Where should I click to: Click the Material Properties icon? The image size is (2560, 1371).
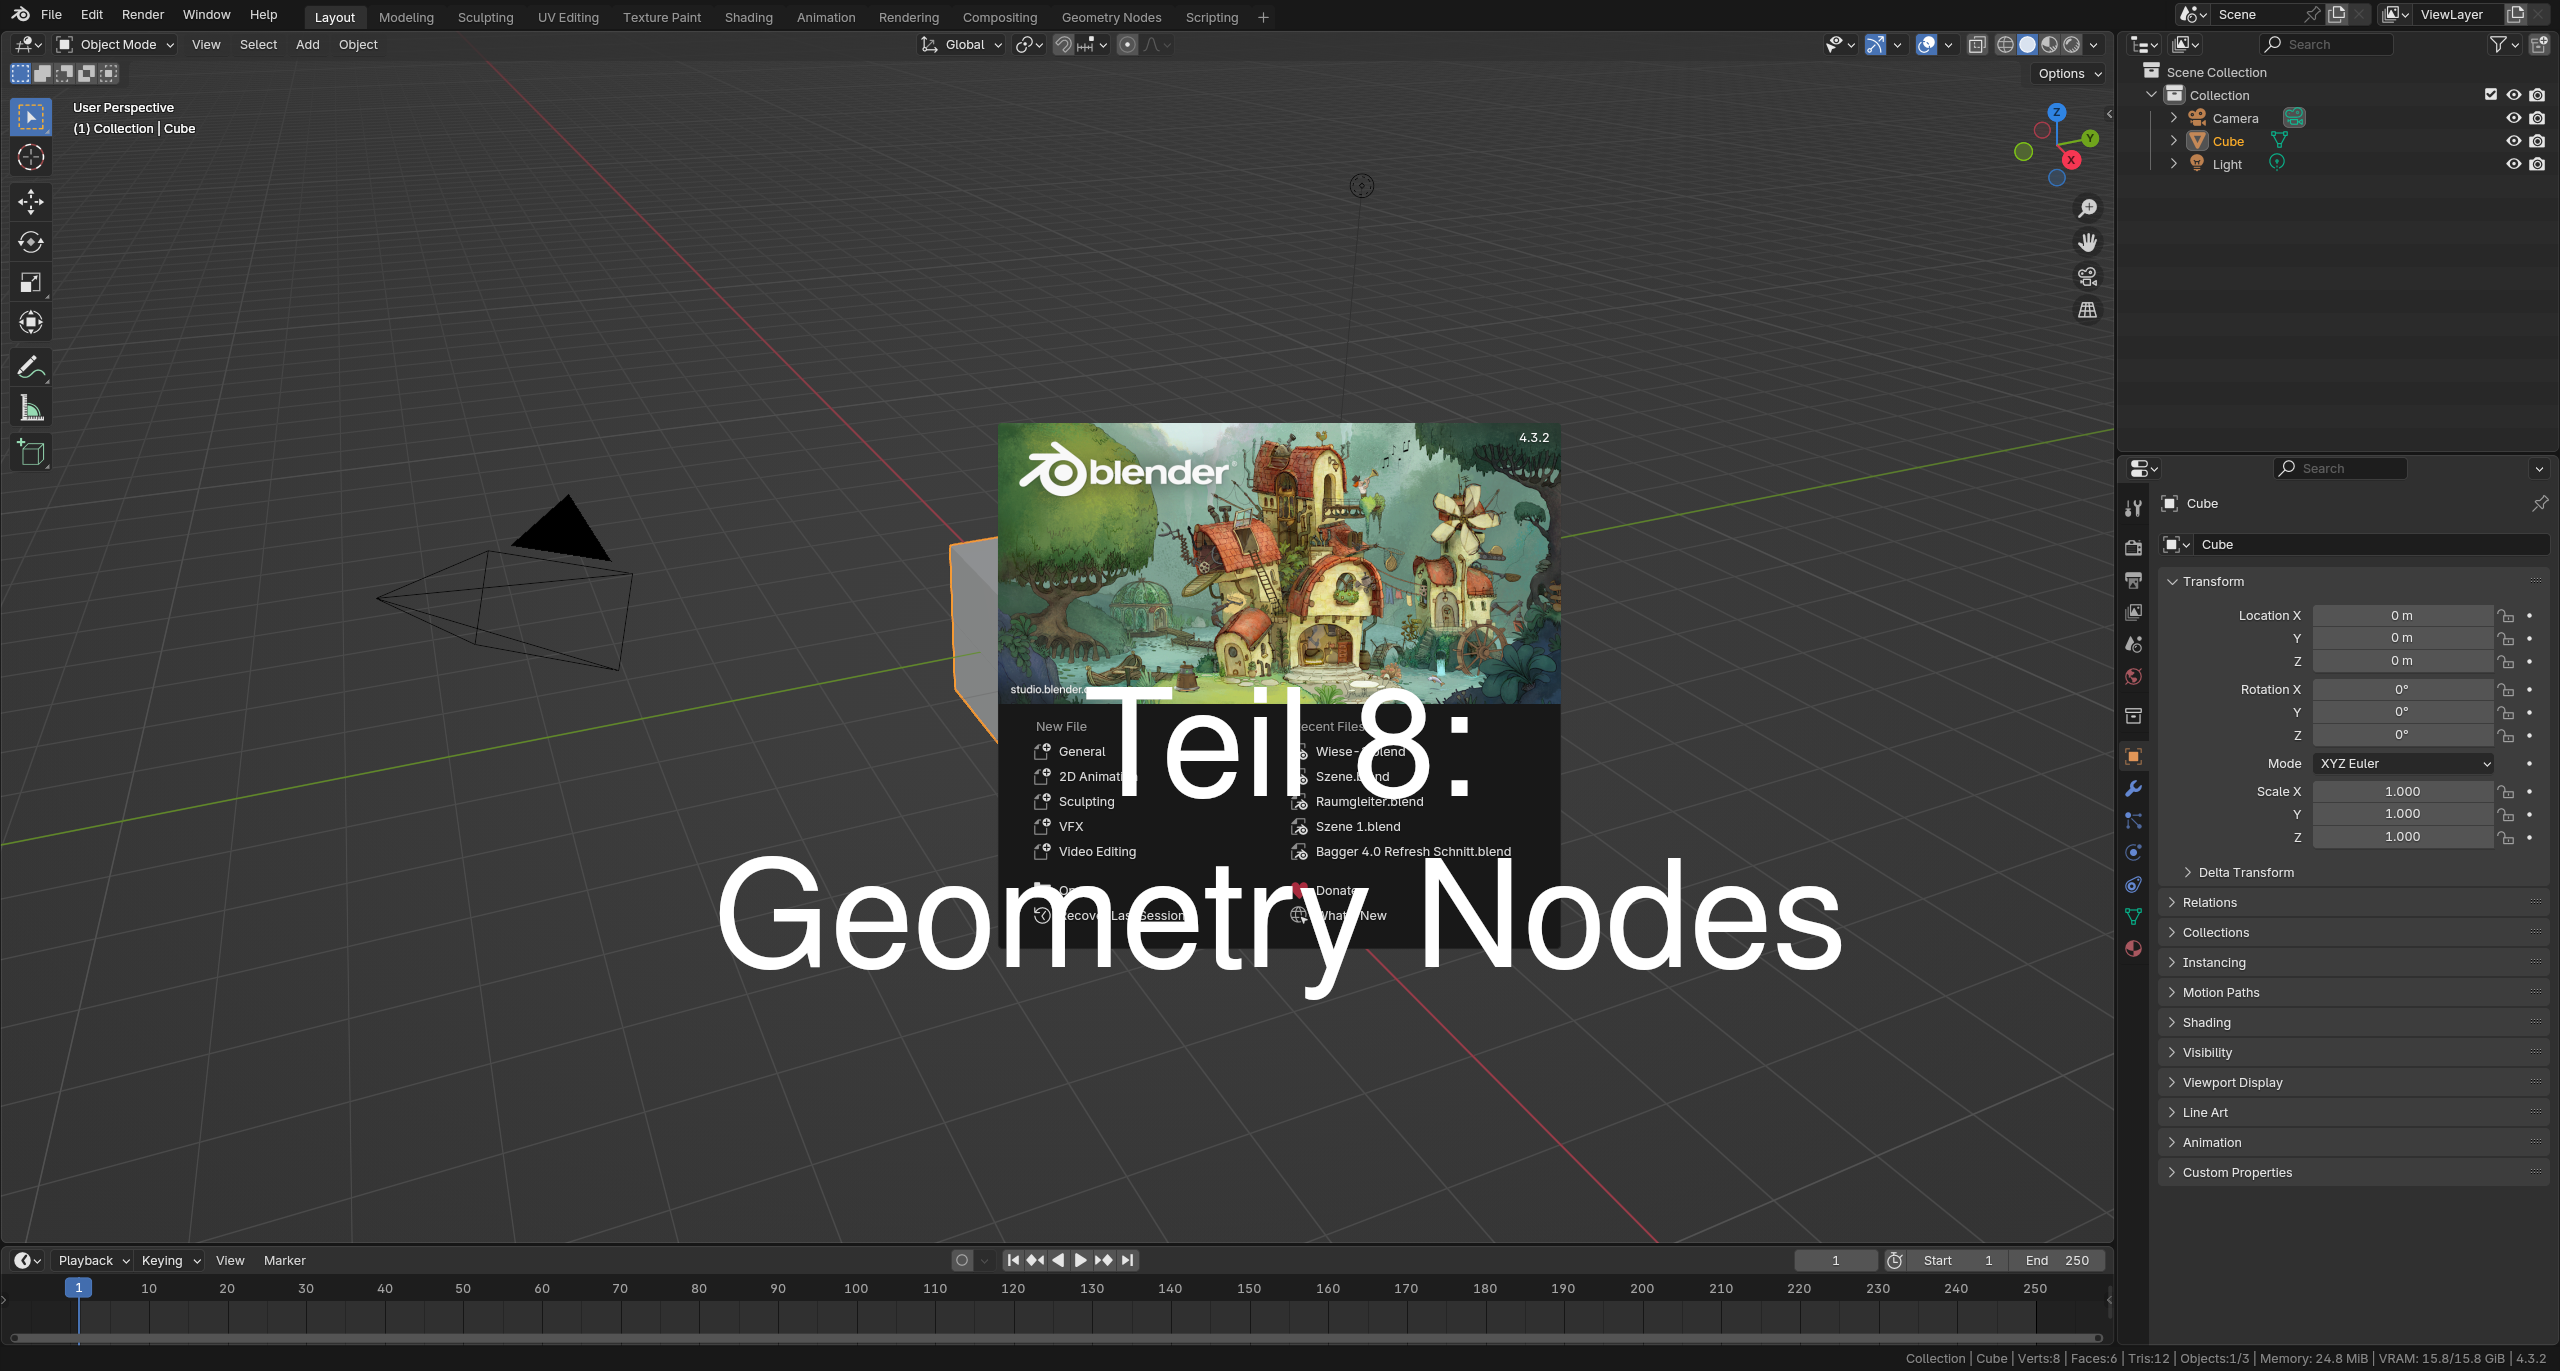[x=2133, y=948]
